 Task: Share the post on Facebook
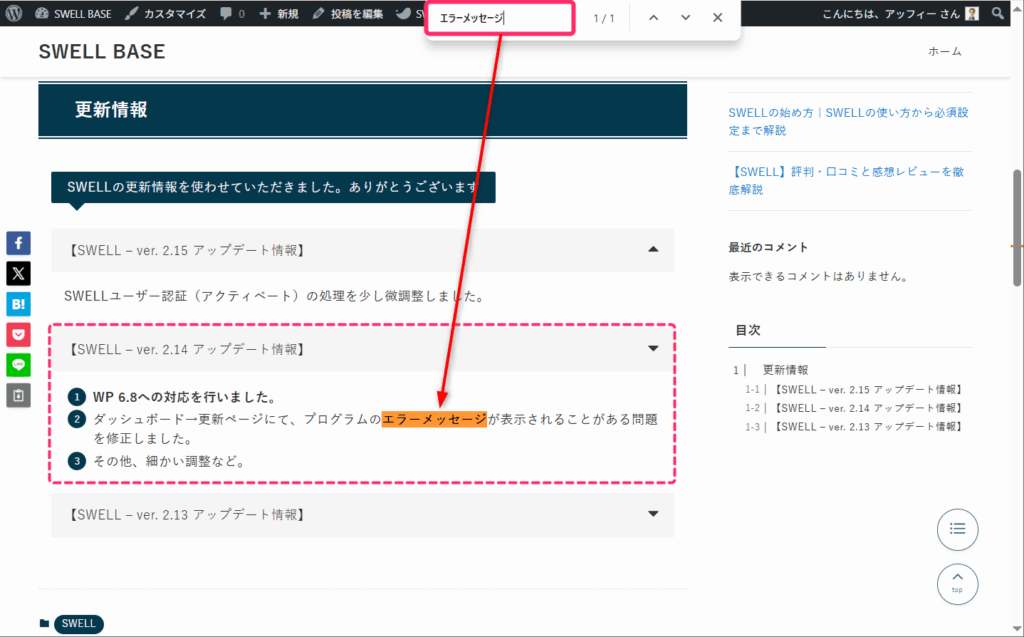[18, 243]
